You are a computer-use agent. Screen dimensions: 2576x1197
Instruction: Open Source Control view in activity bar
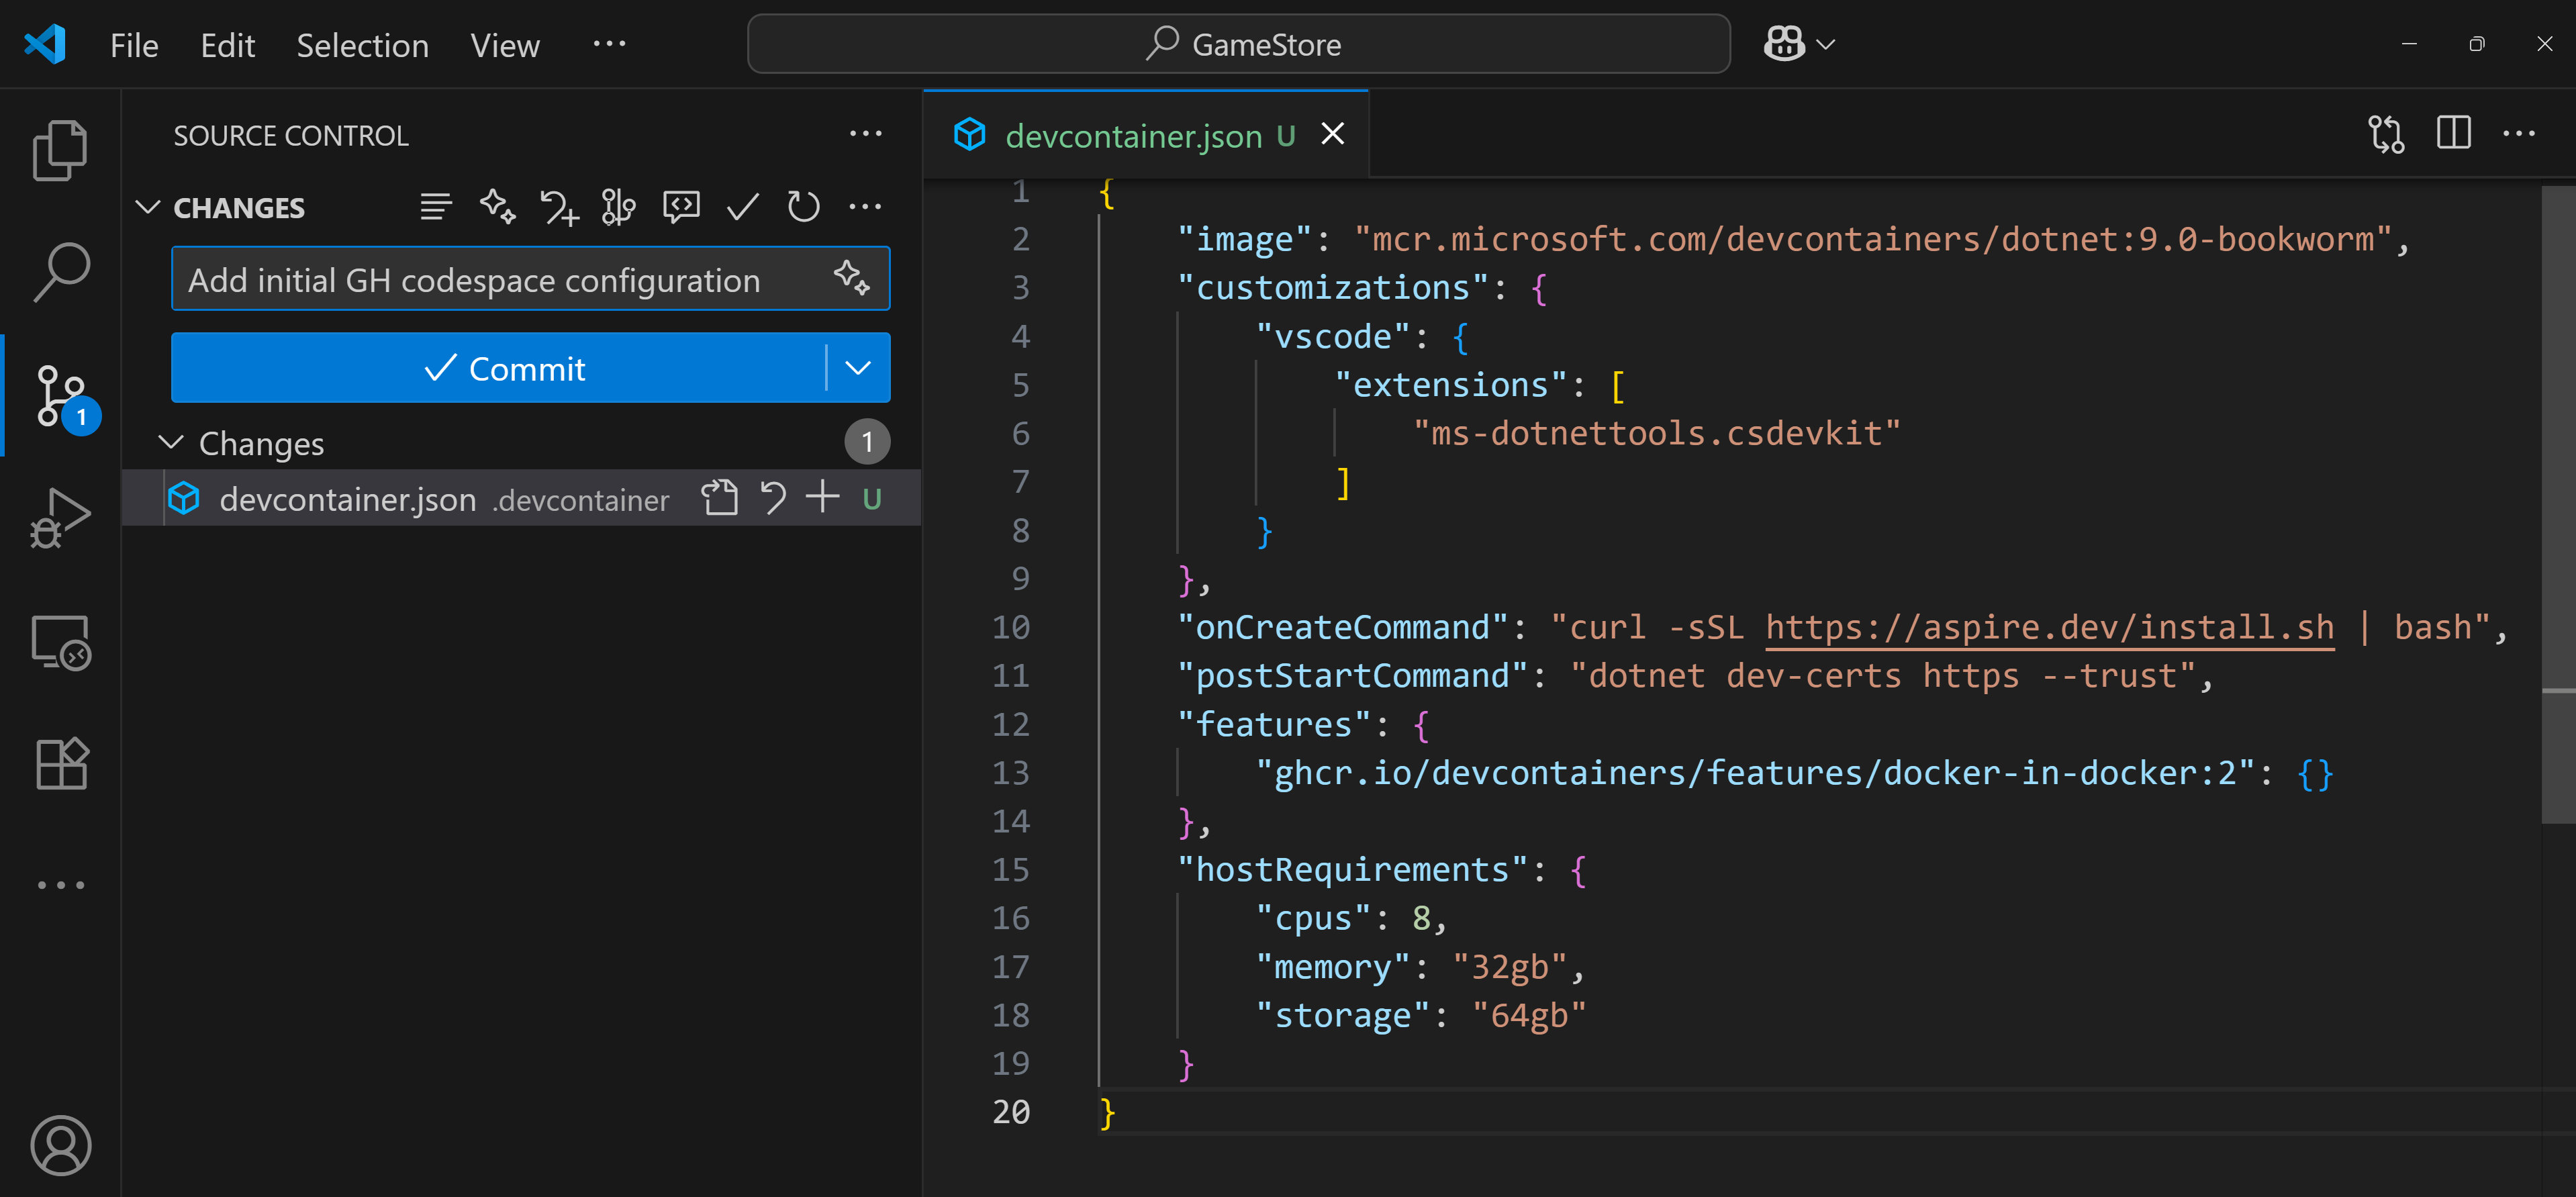tap(62, 396)
